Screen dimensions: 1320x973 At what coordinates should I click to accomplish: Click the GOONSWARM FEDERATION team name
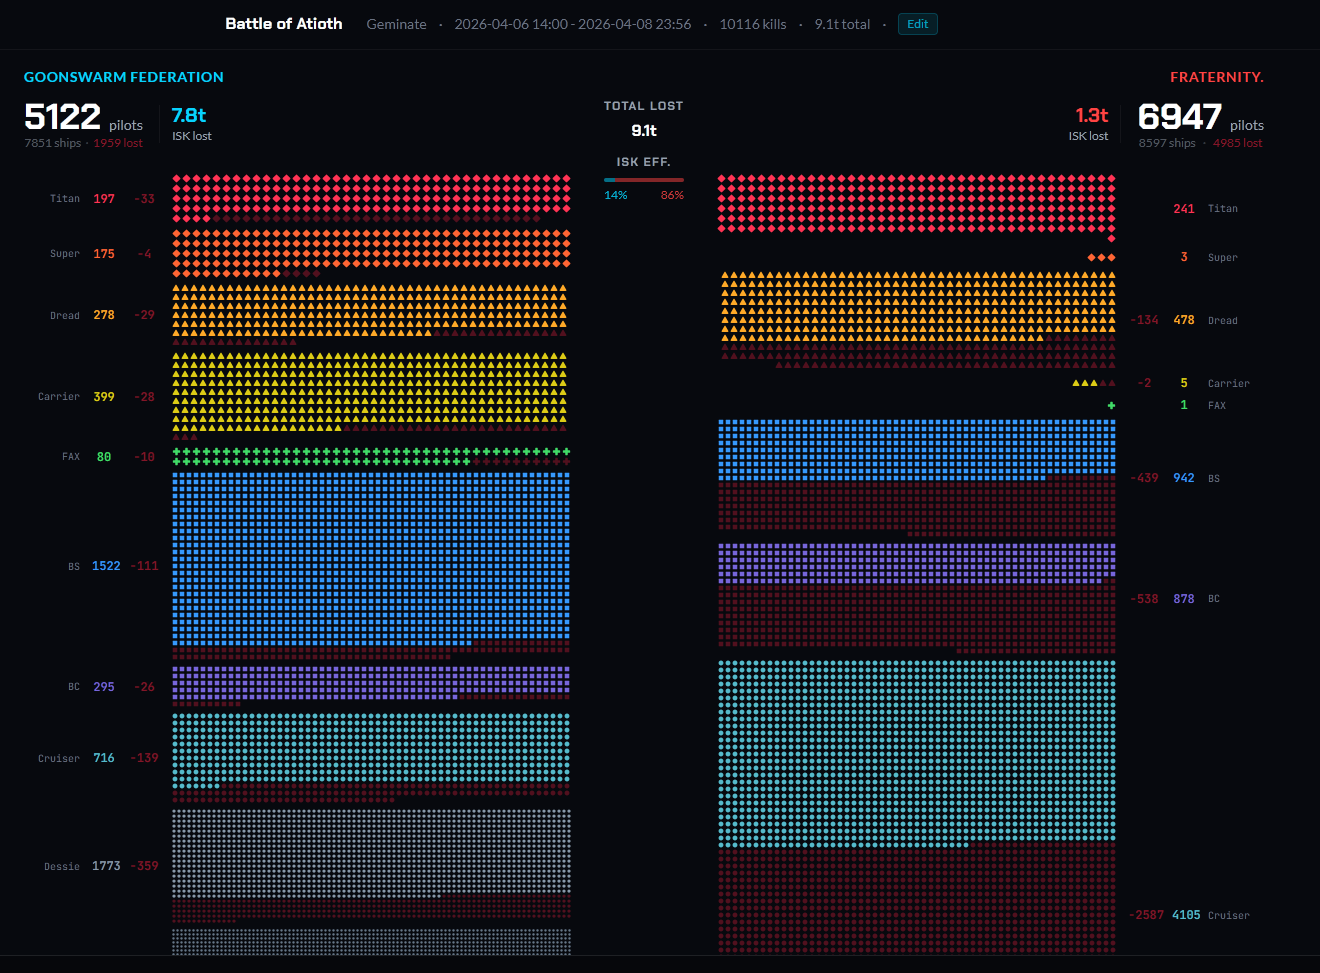[x=124, y=77]
